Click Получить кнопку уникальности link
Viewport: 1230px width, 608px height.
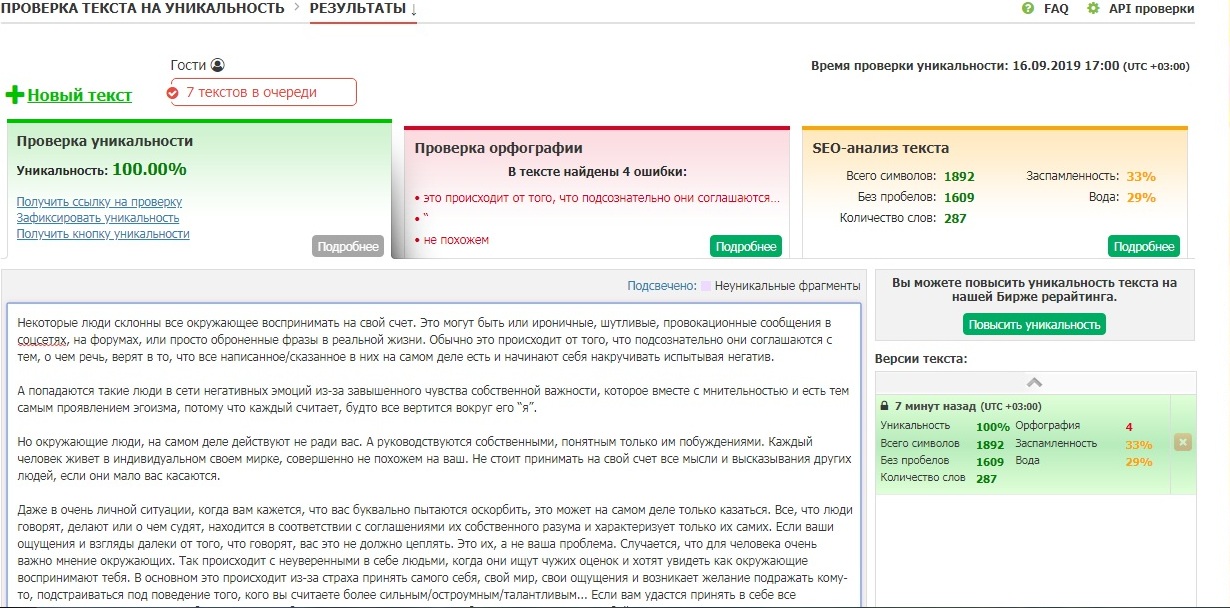[103, 234]
